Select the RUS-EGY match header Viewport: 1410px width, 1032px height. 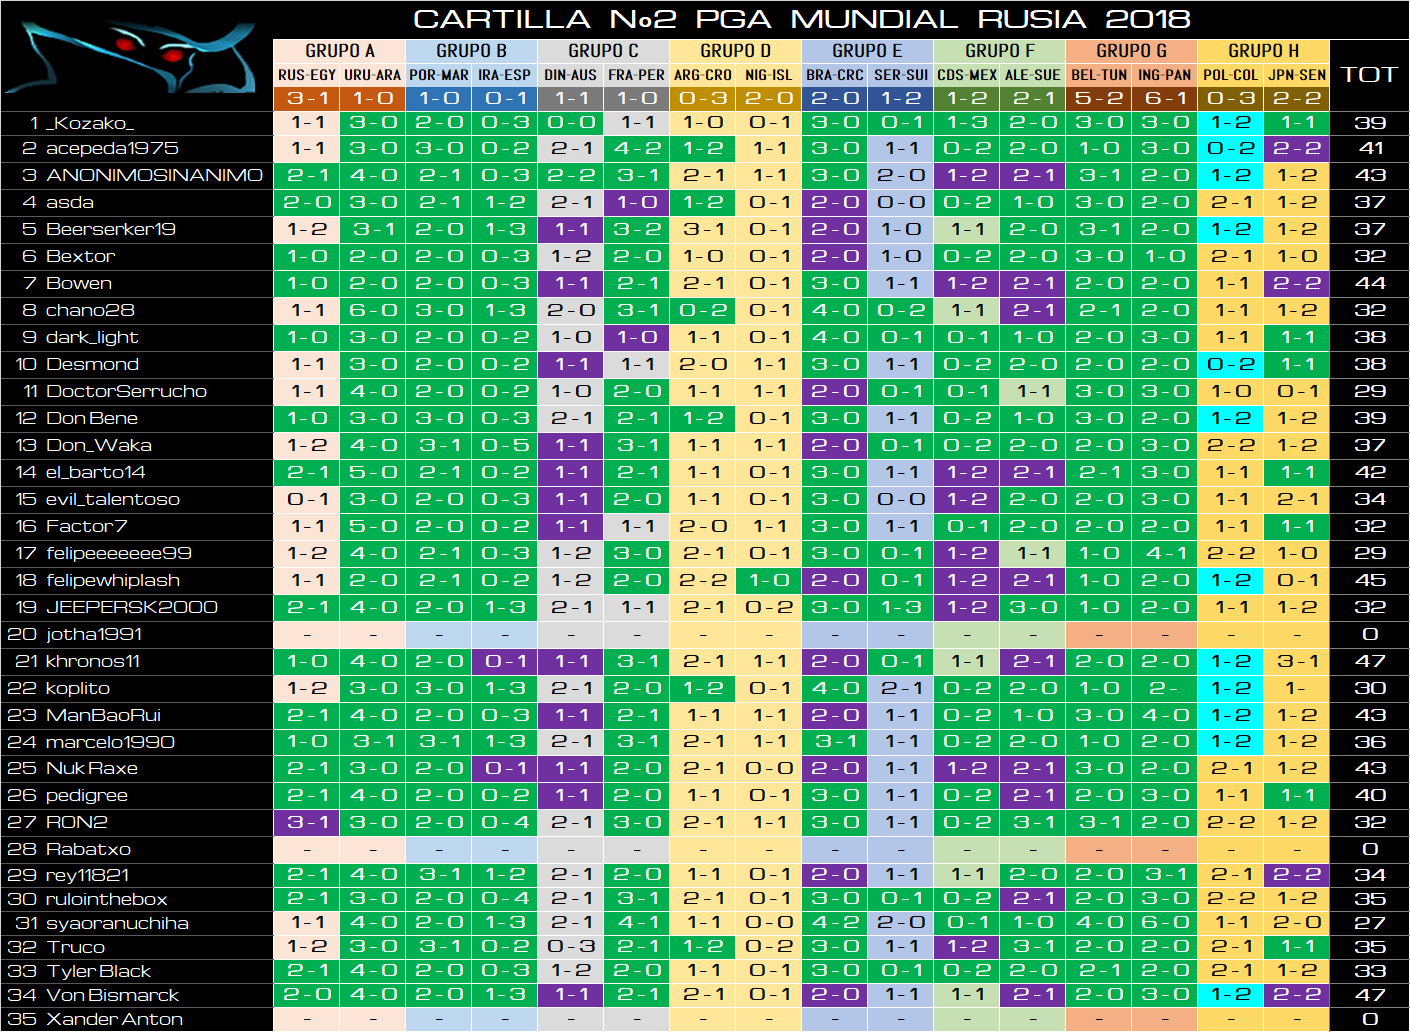307,75
